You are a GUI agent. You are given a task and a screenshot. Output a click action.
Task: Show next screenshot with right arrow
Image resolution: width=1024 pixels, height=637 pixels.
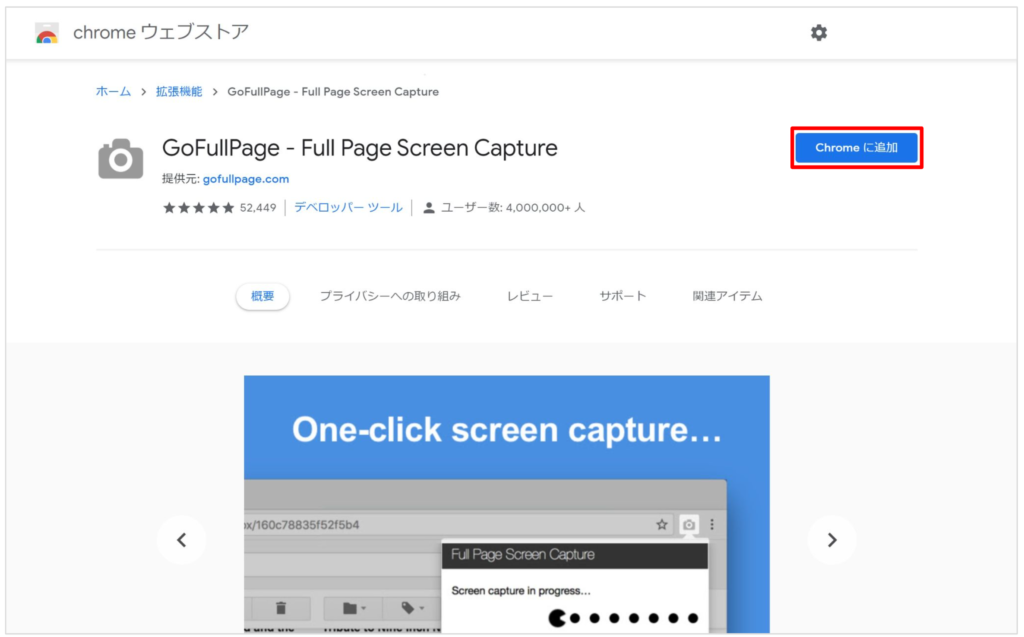[x=831, y=540]
